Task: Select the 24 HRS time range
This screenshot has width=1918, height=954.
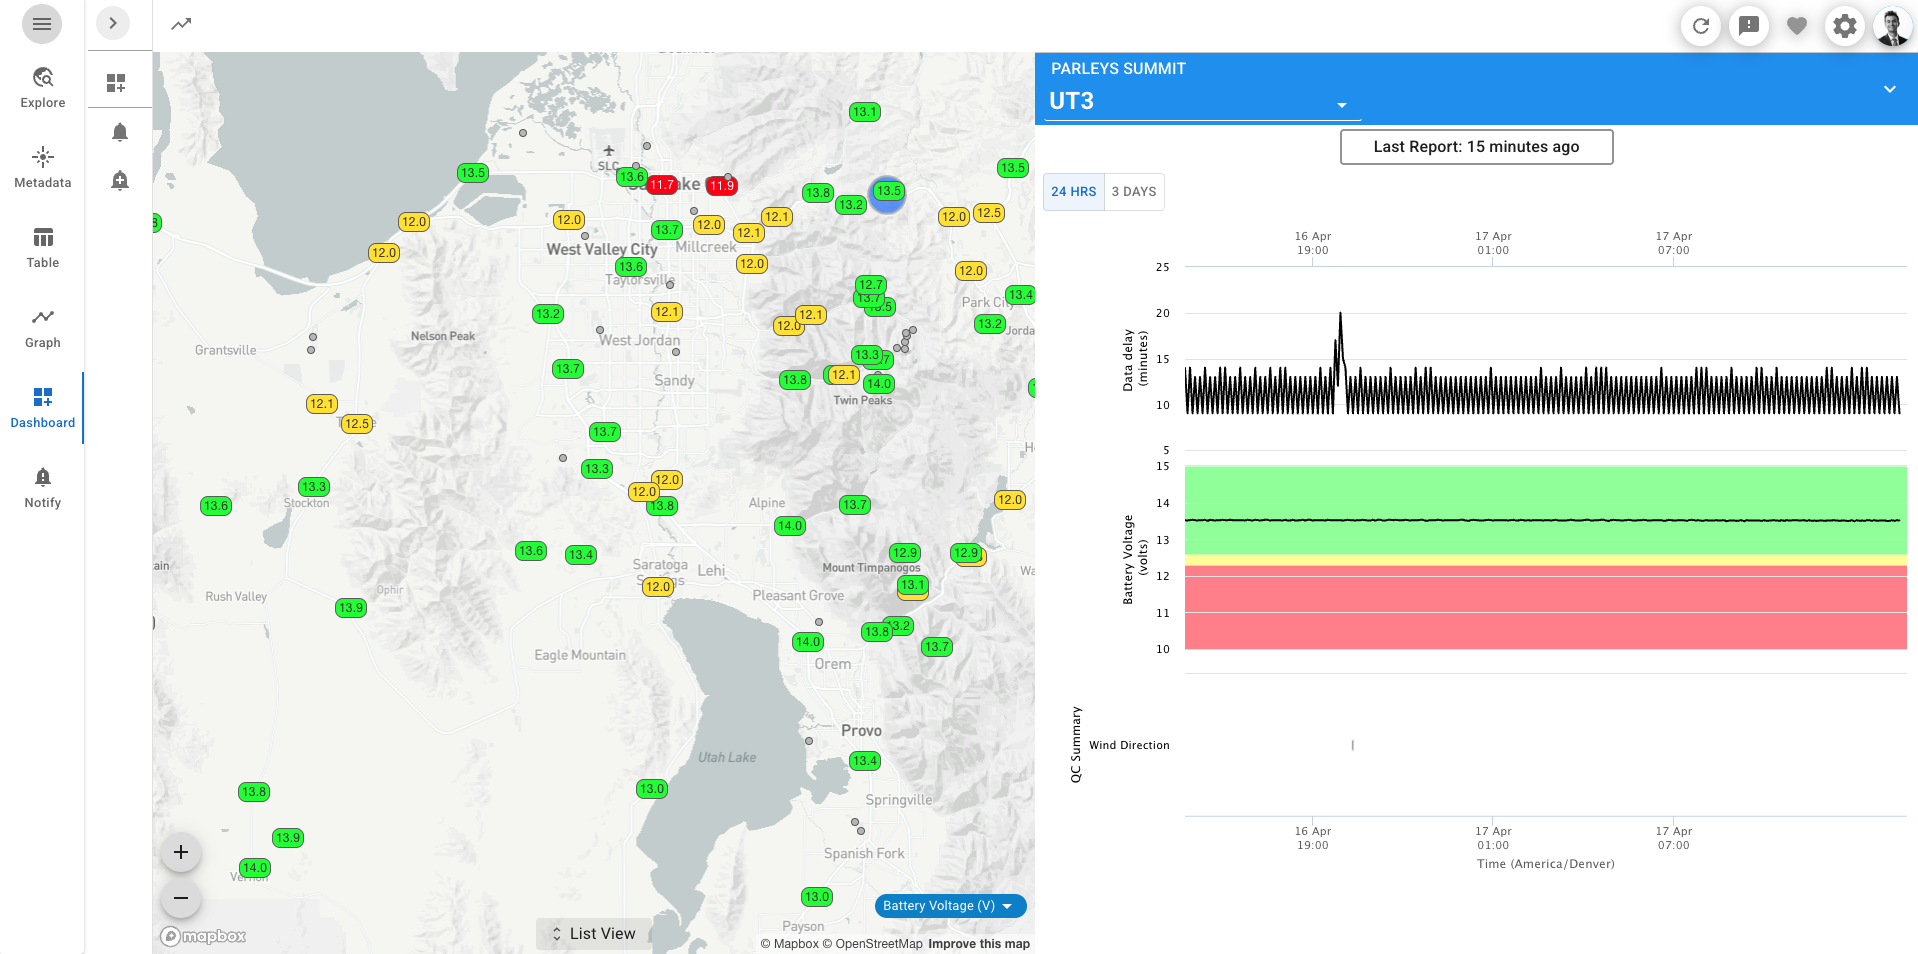Action: click(1073, 192)
